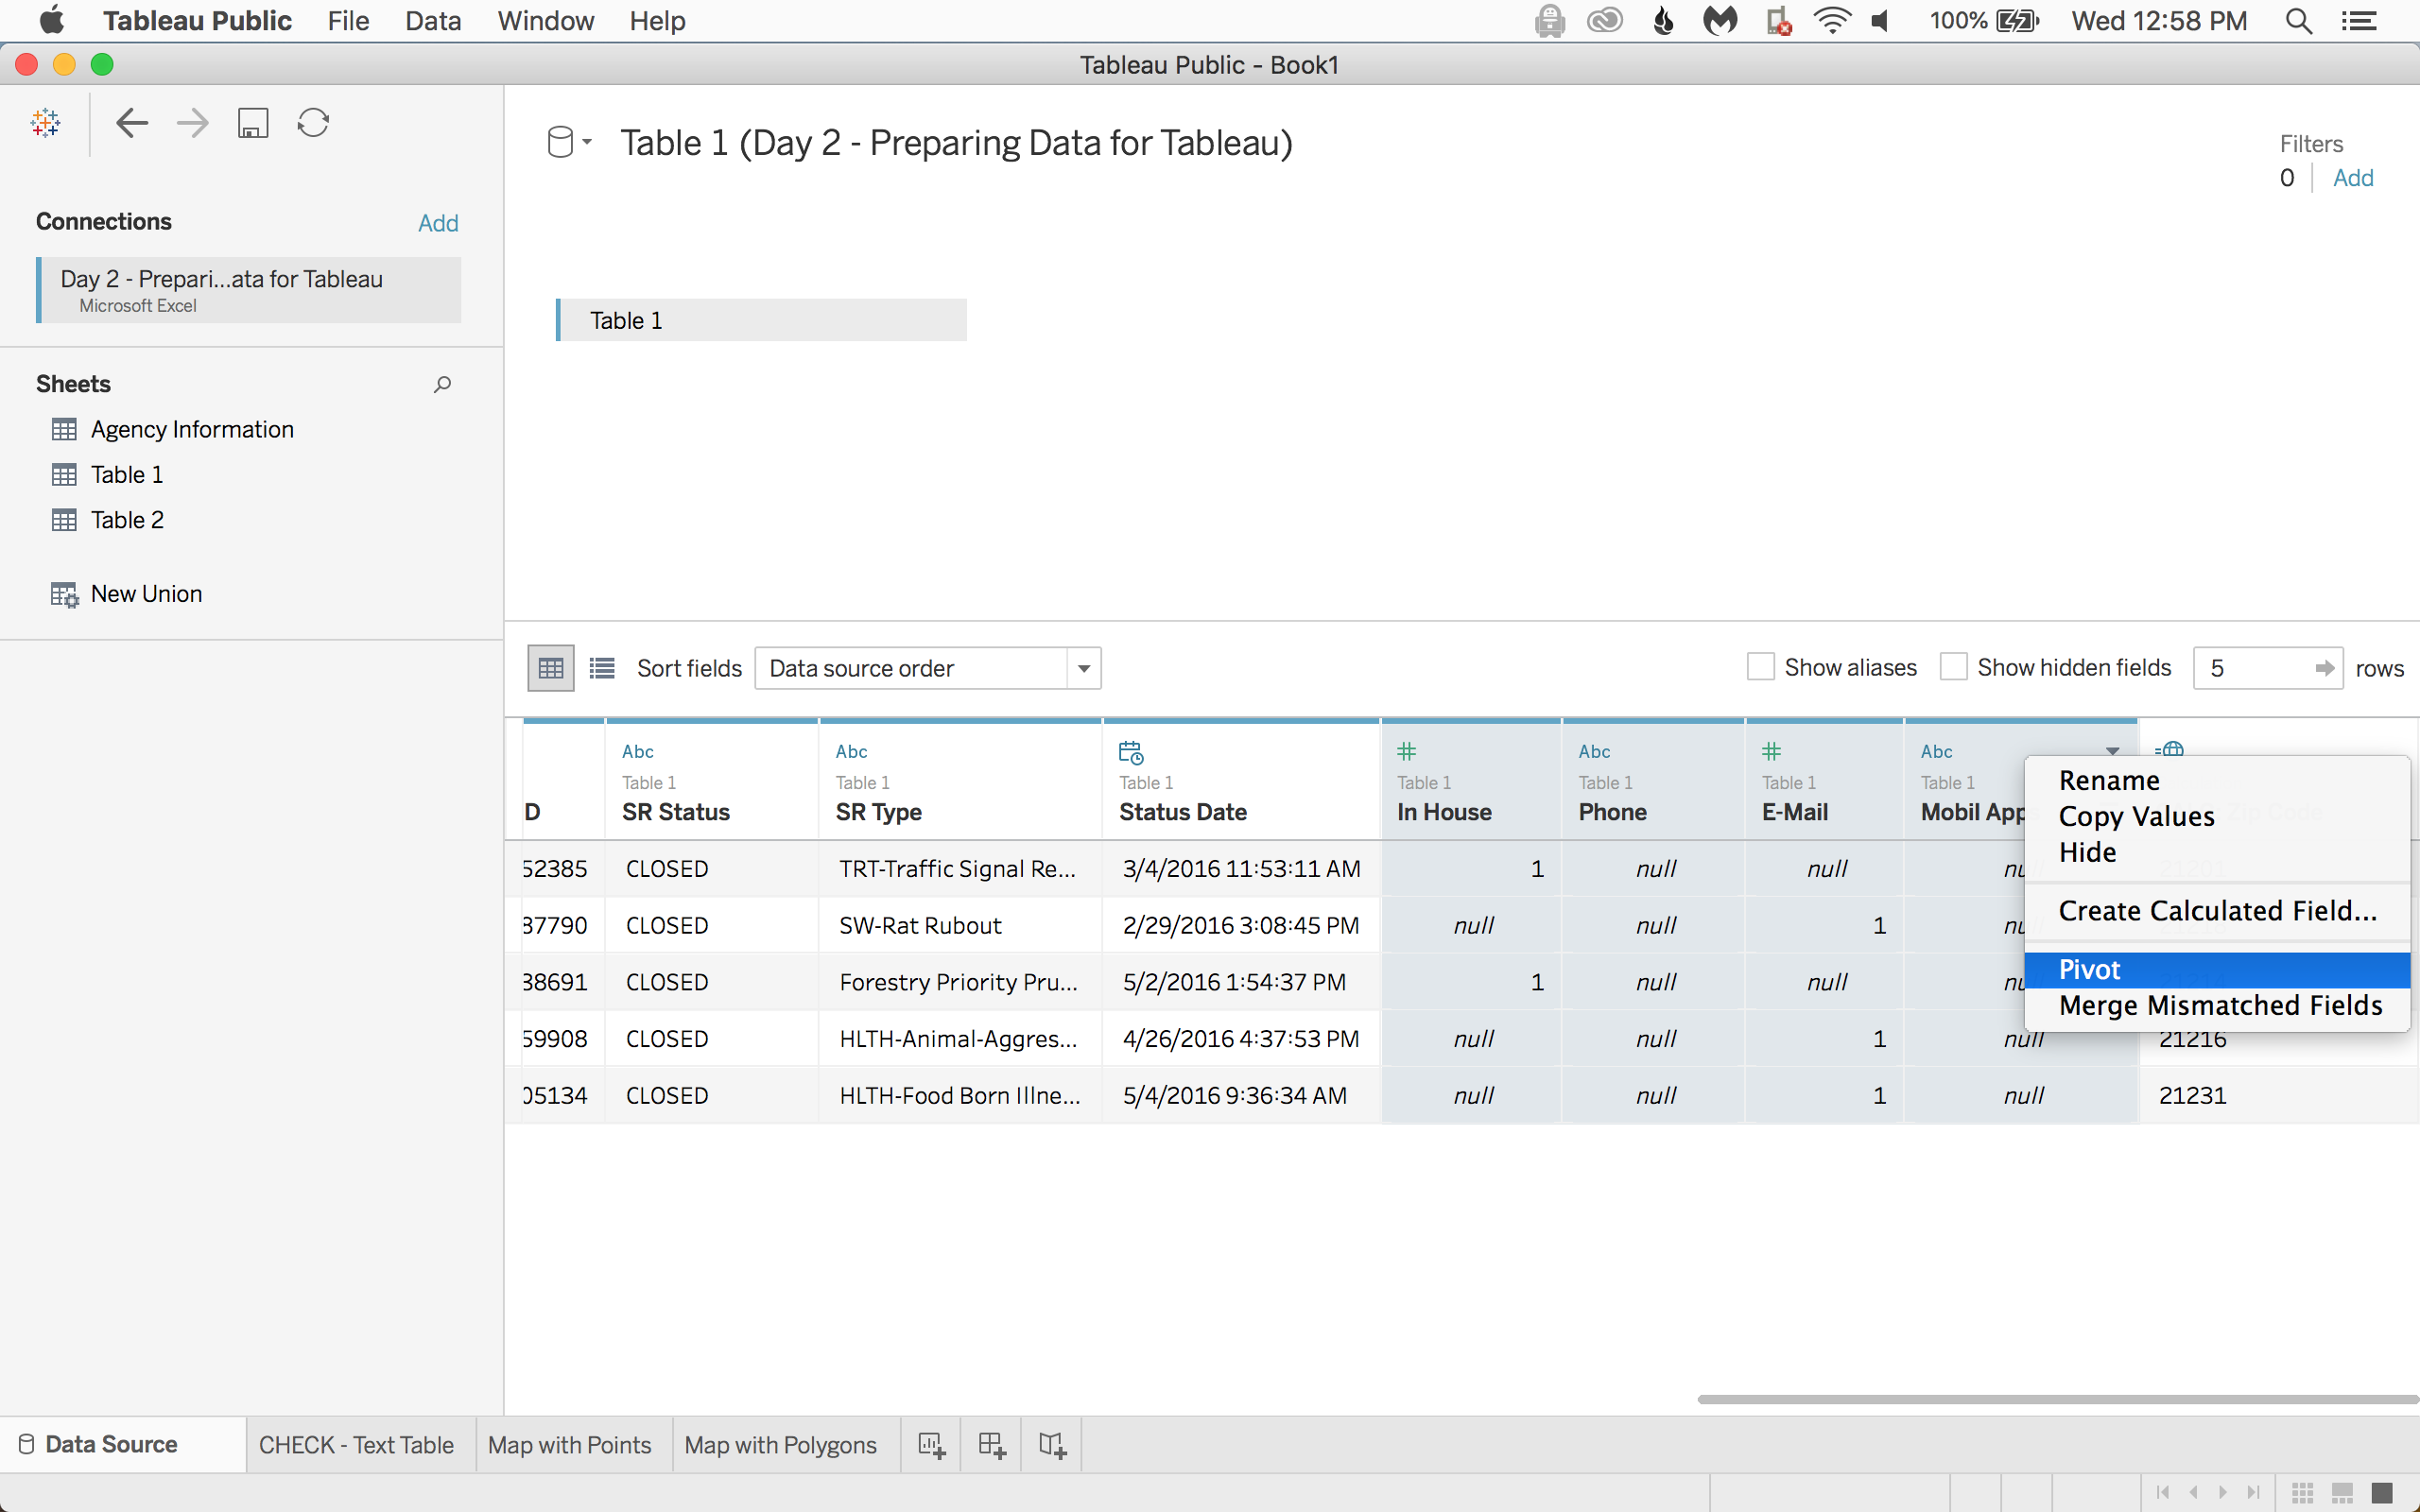Apply the row count with the arrow button
The width and height of the screenshot is (2420, 1512).
[x=2325, y=668]
